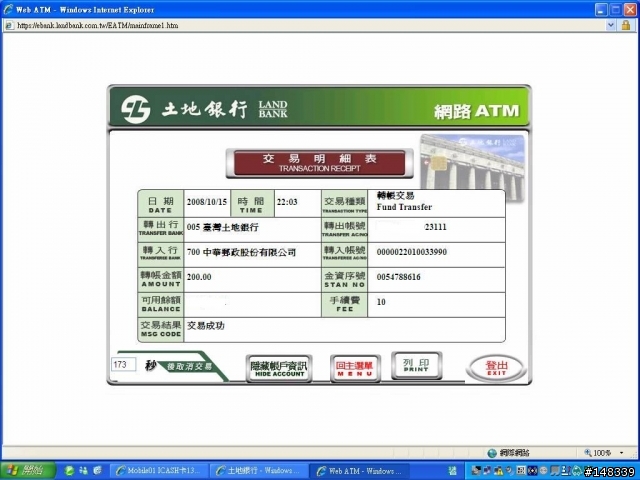Screen dimensions: 640x480
Task: Click the second quick launch icon
Action: tap(84, 471)
